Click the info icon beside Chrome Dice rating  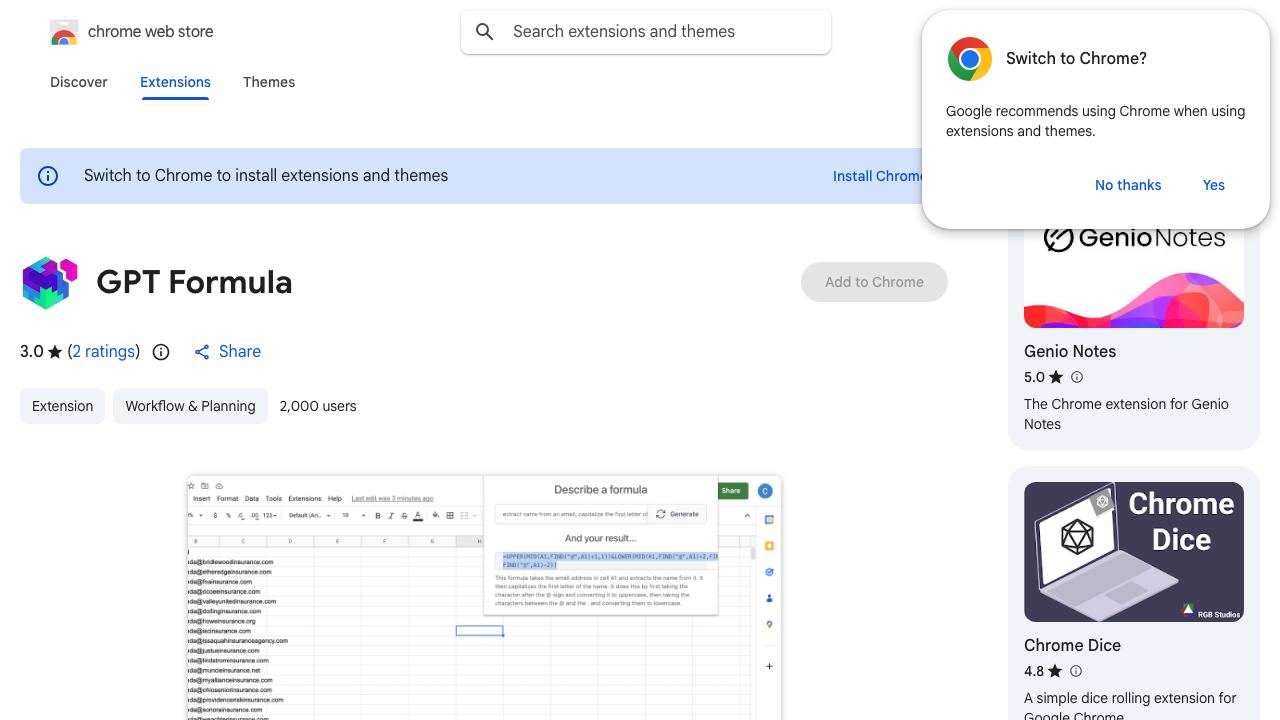tap(1076, 671)
